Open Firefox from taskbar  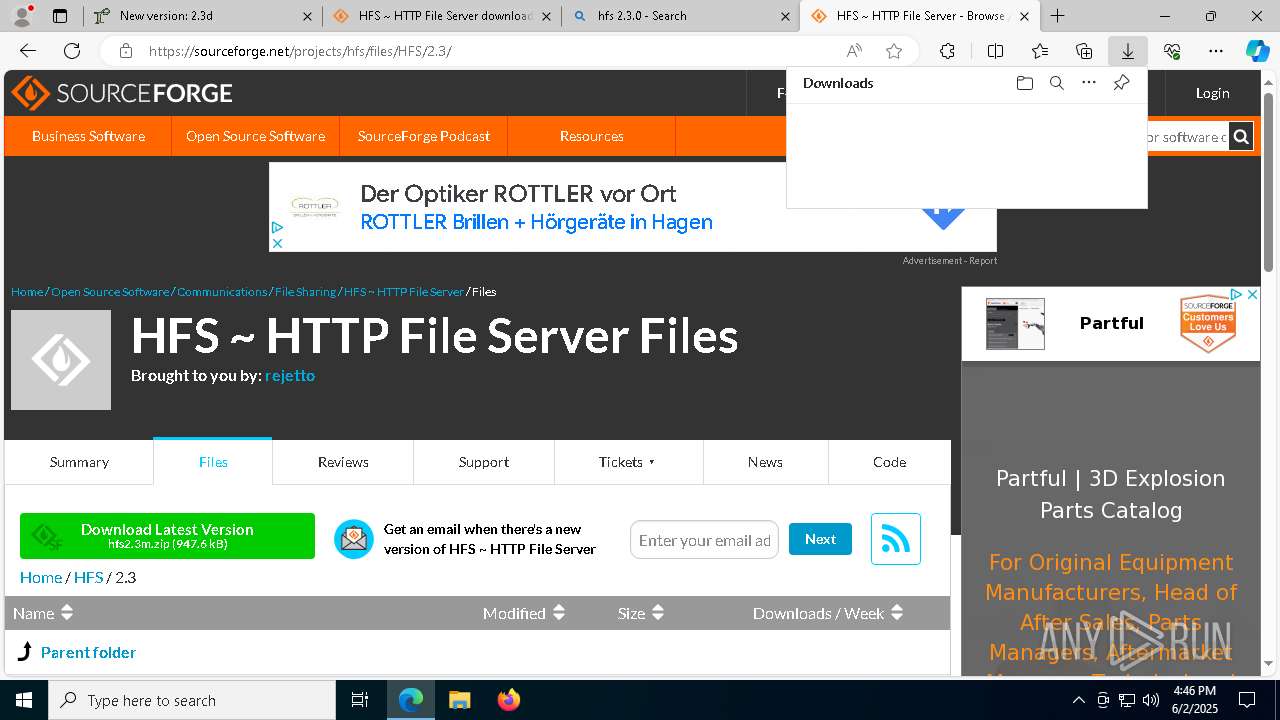click(509, 700)
